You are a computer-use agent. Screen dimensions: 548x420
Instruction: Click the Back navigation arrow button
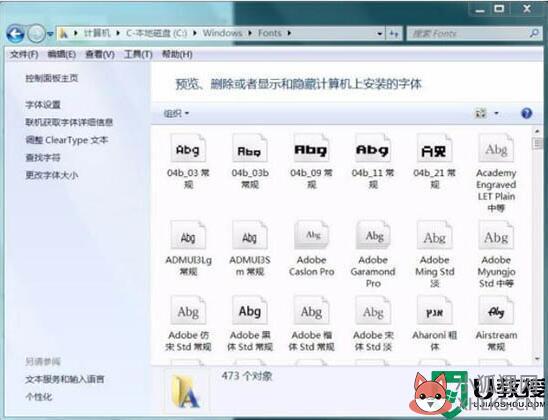click(x=15, y=34)
